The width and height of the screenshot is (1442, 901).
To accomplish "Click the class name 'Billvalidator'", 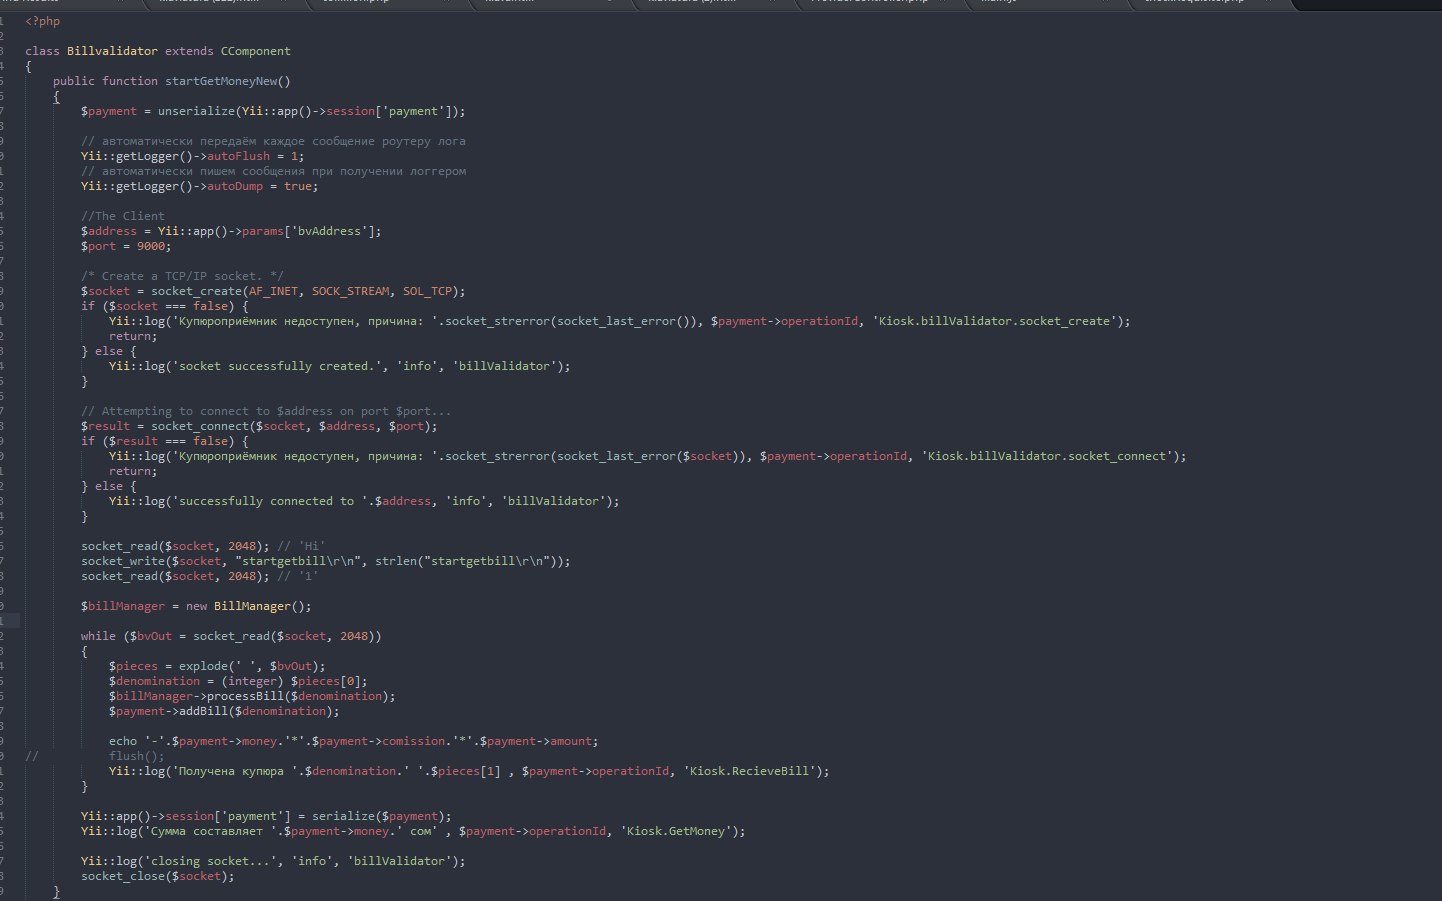I will tap(112, 51).
